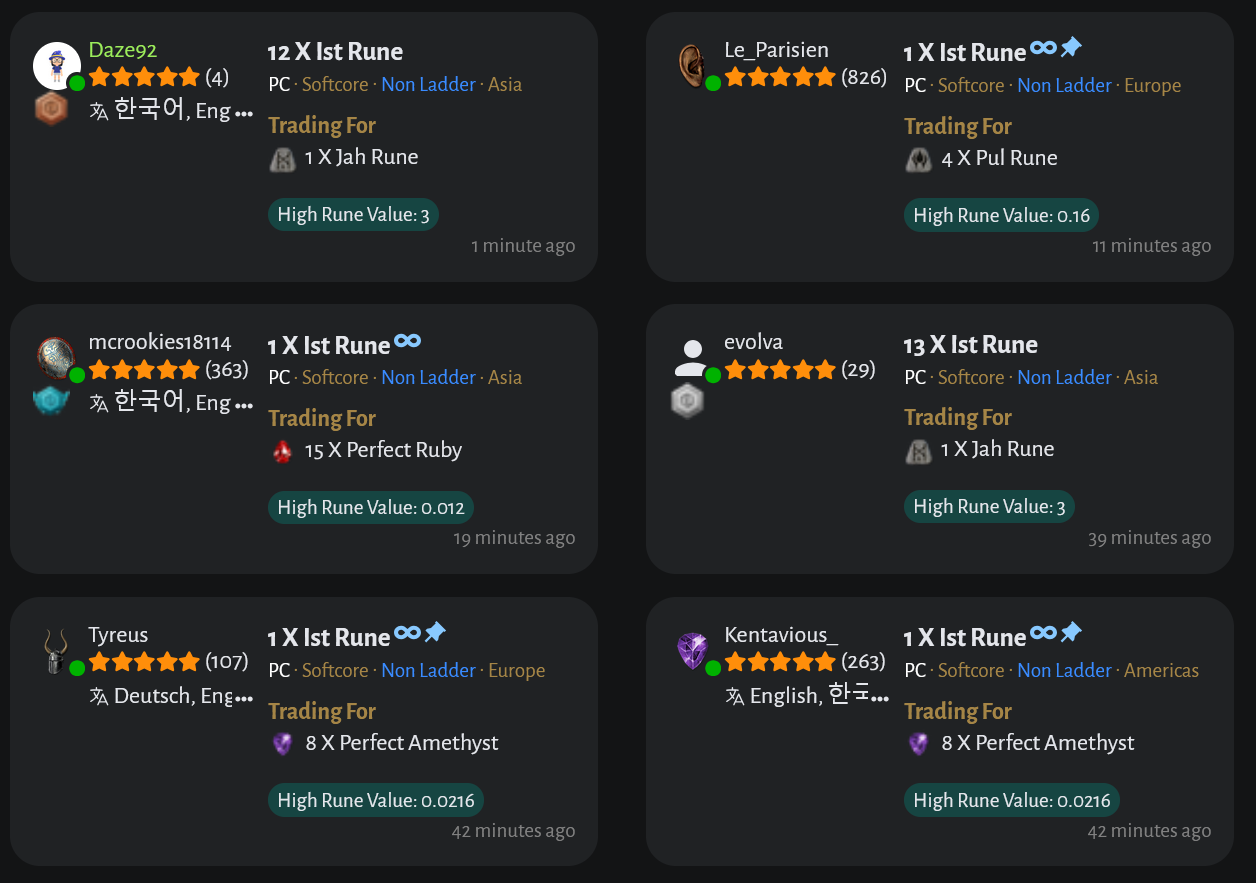Open the Le_Parisien user profile link
The width and height of the screenshot is (1256, 883).
tap(776, 50)
